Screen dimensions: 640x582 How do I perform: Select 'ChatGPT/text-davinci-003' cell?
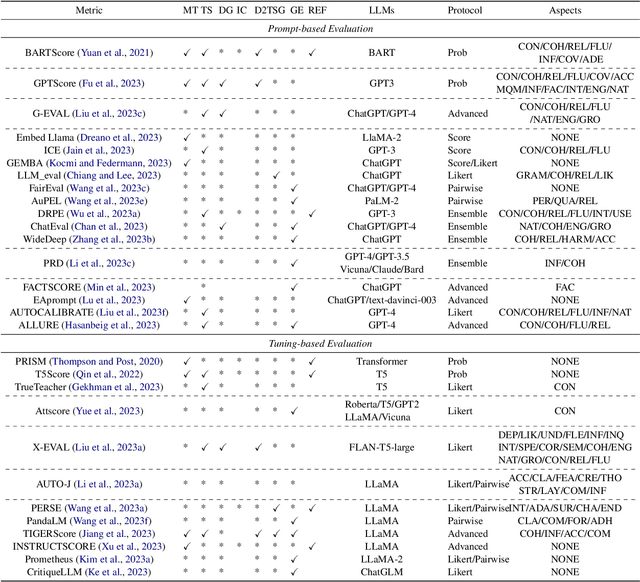382,300
